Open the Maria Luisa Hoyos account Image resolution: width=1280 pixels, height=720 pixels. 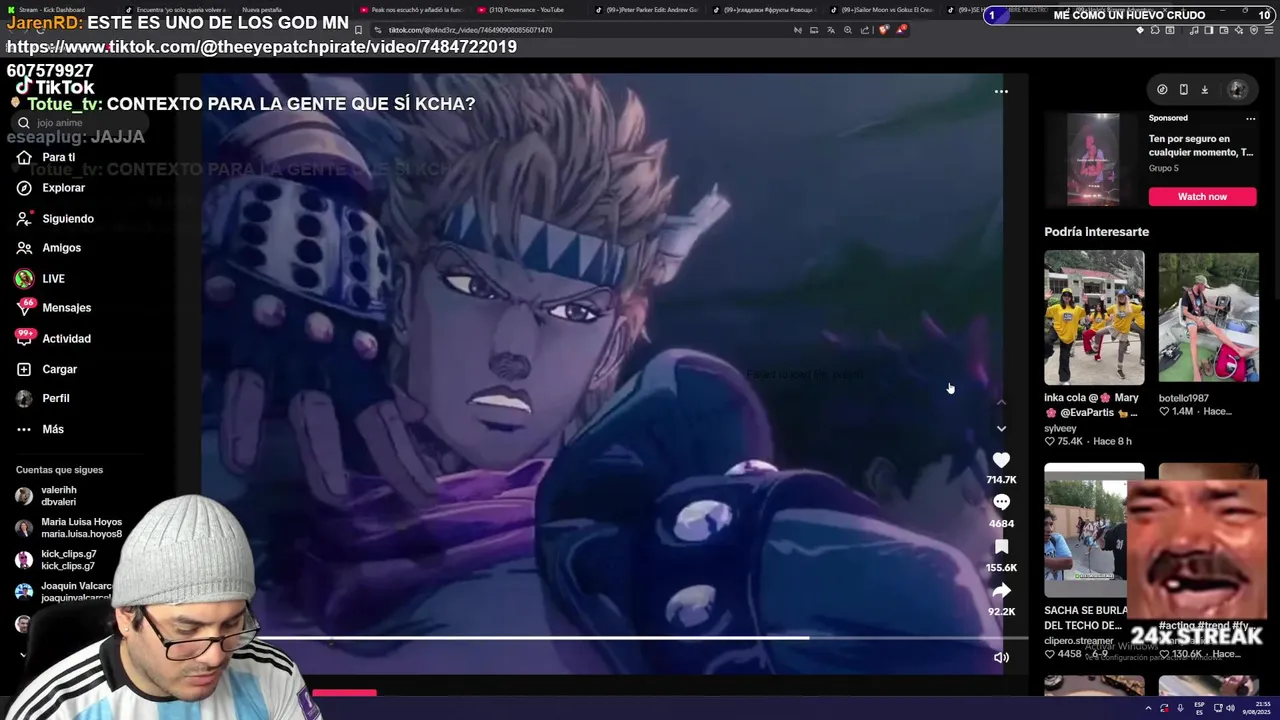pos(68,528)
